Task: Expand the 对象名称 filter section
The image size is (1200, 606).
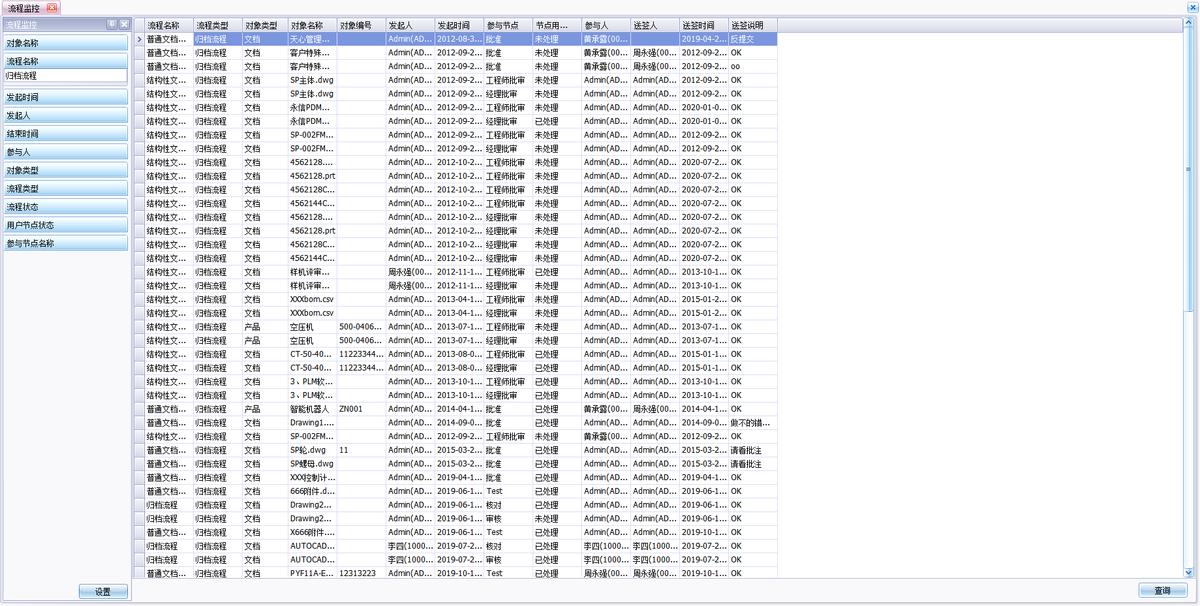Action: 65,43
